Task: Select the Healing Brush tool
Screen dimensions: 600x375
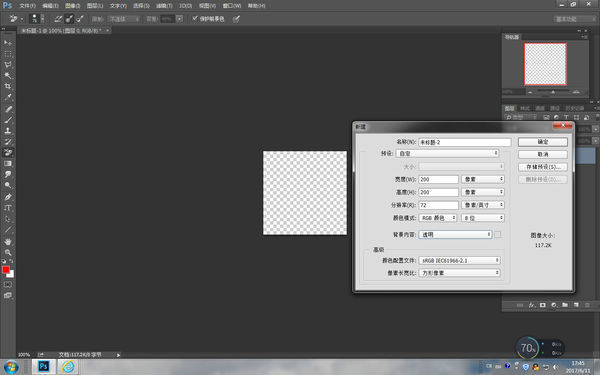Action: click(8, 109)
